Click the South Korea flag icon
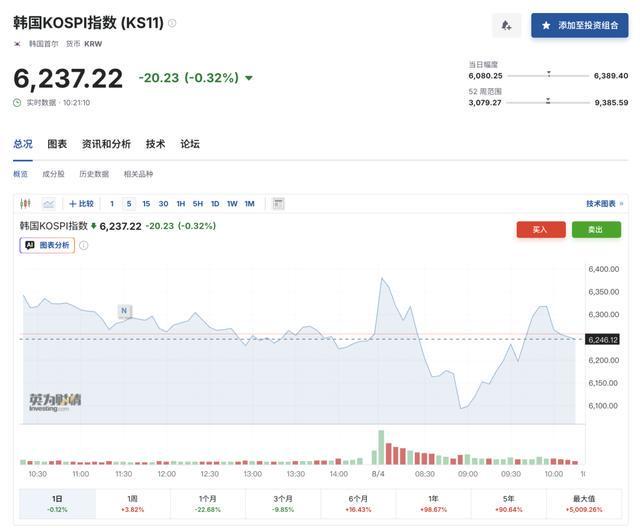Screen dimensions: 640x528 coord(17,44)
